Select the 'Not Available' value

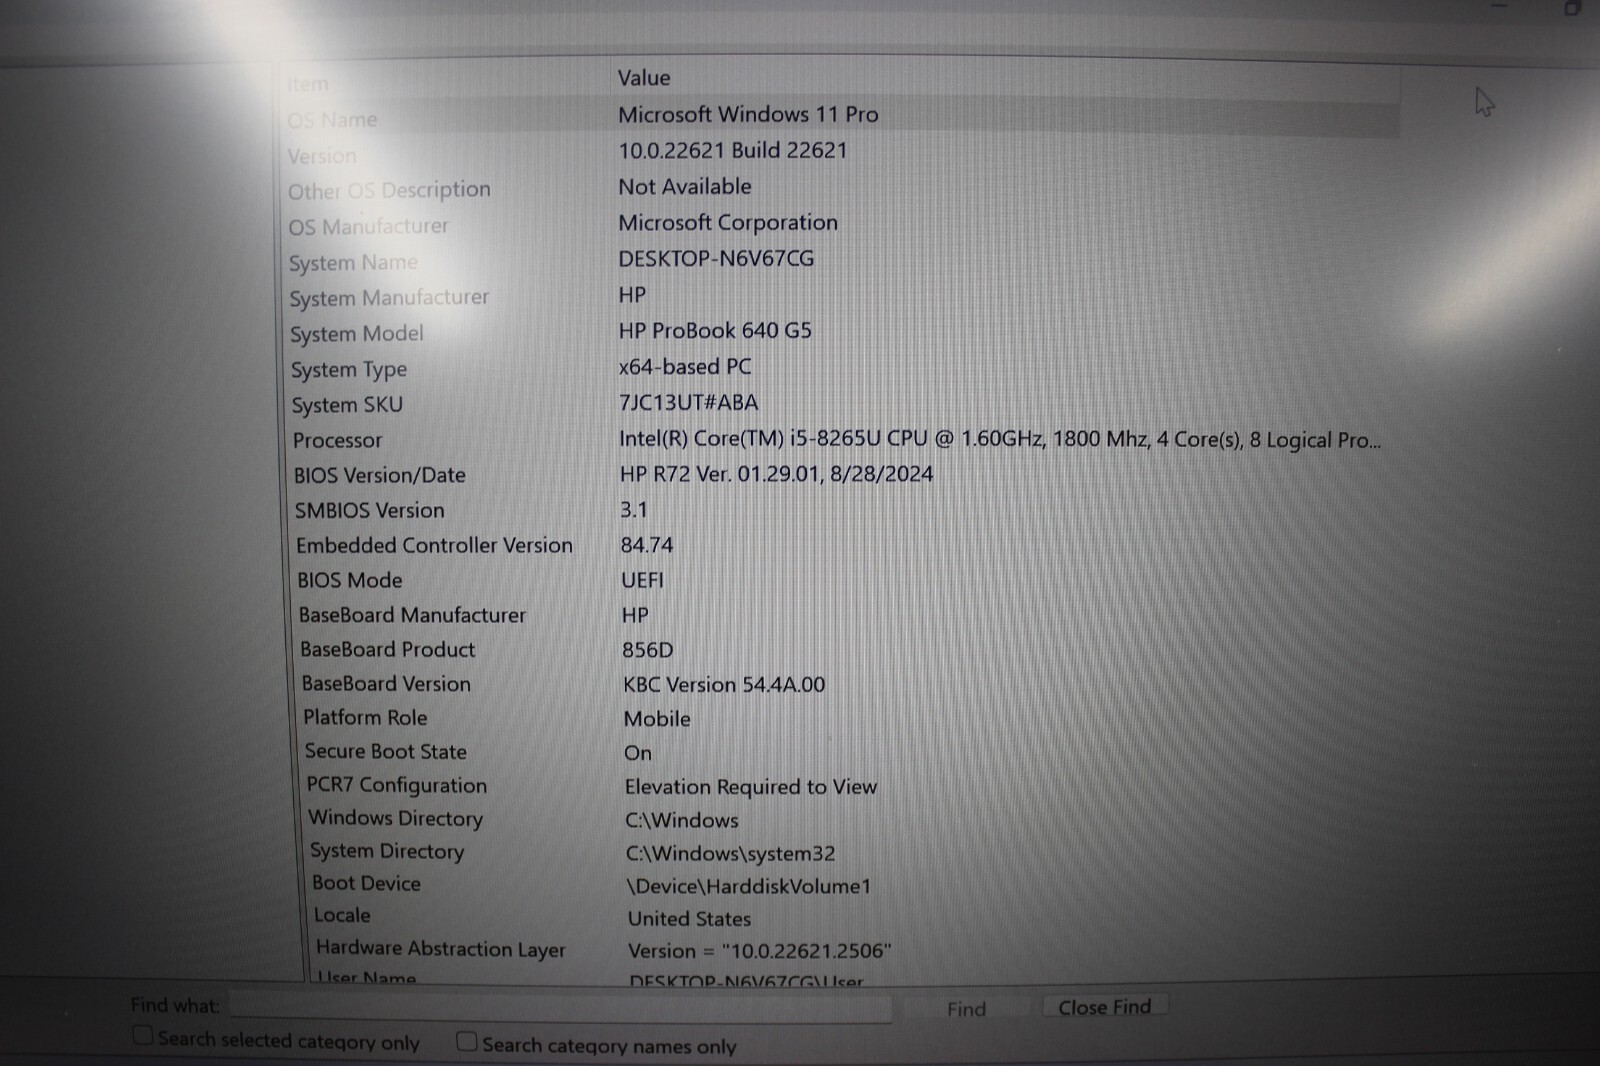[x=685, y=186]
